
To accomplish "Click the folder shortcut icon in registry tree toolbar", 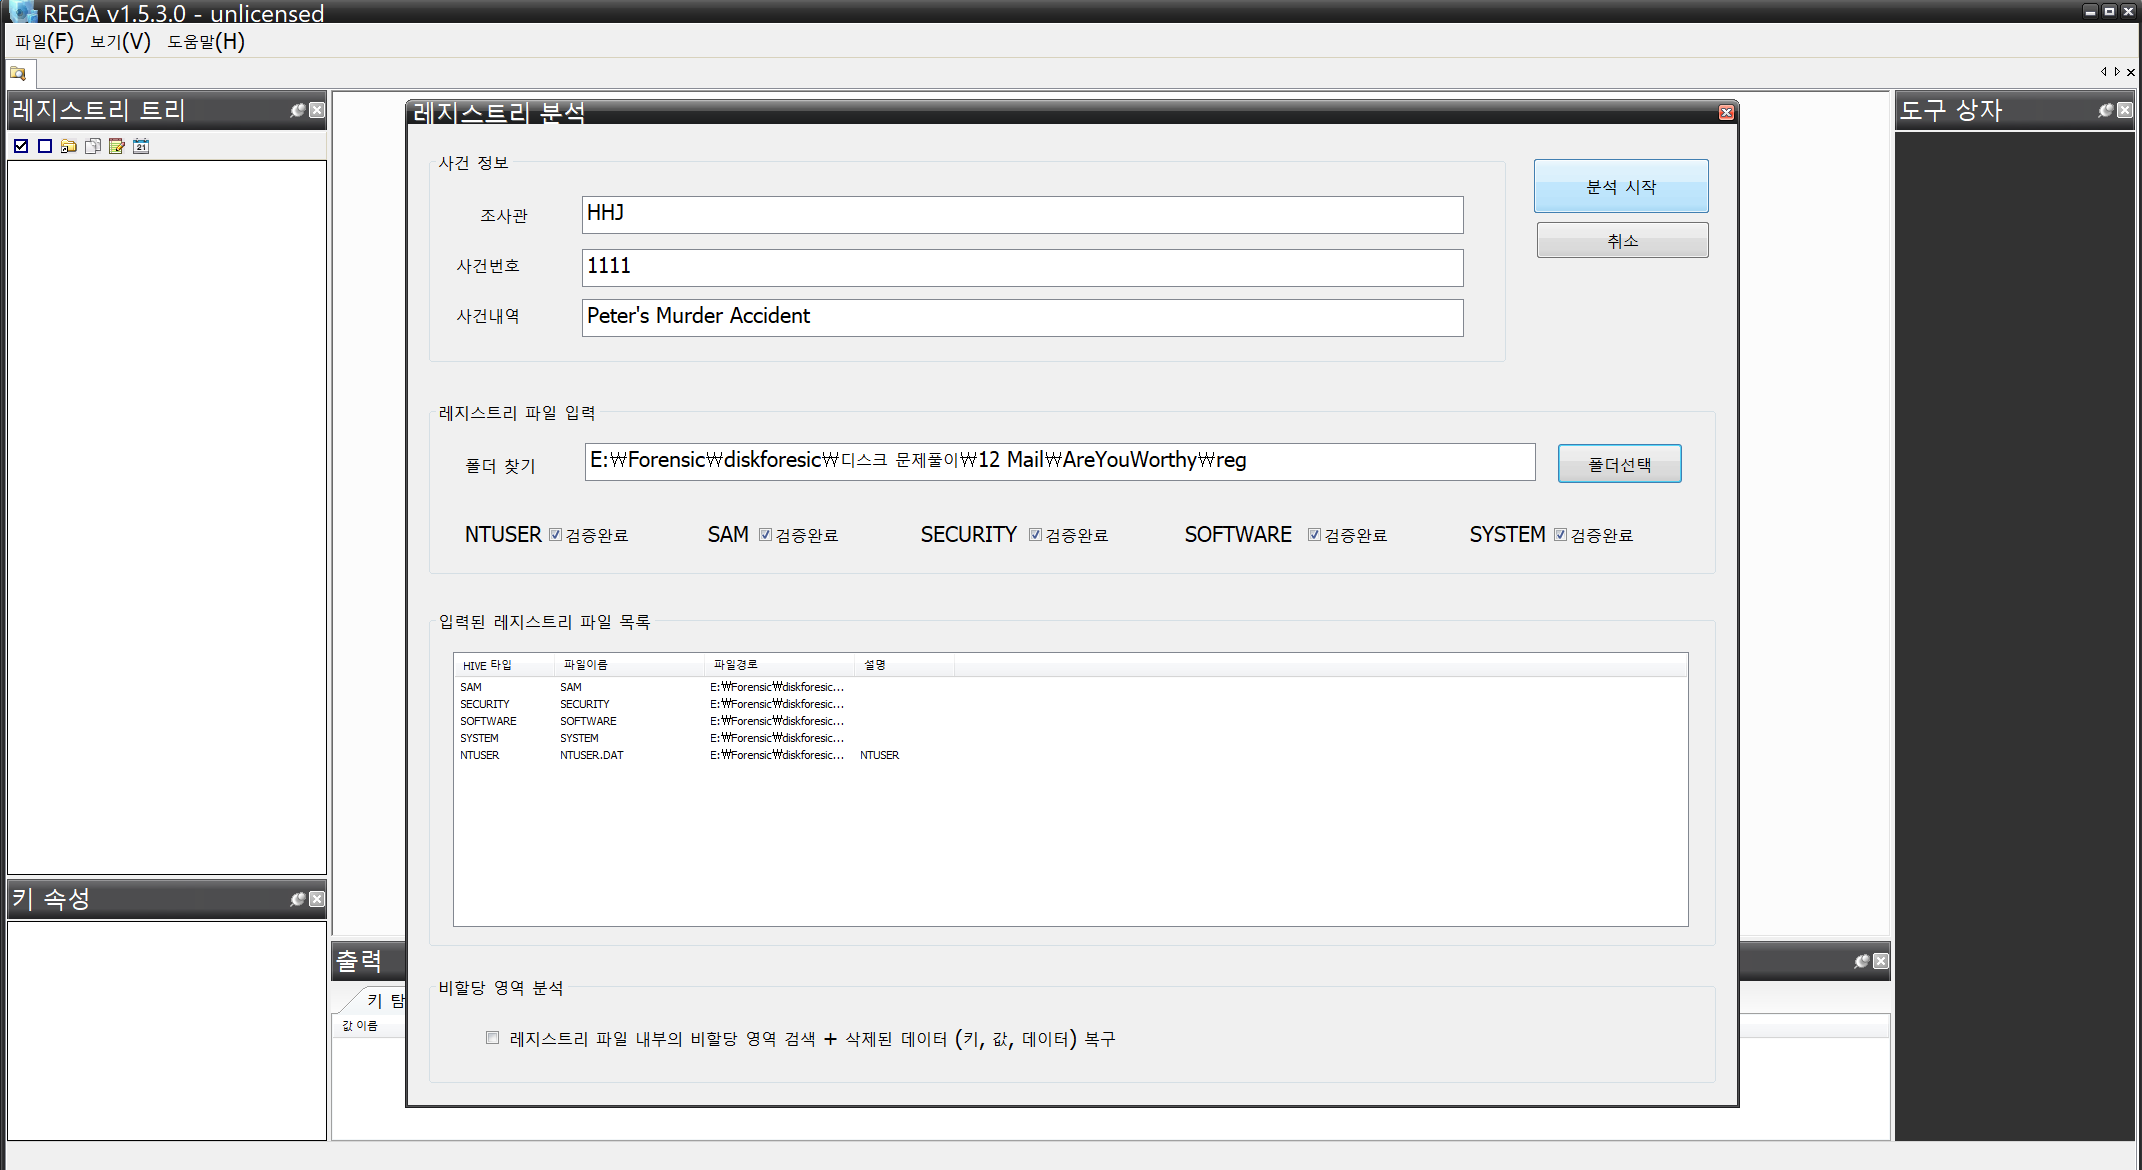I will click(69, 146).
